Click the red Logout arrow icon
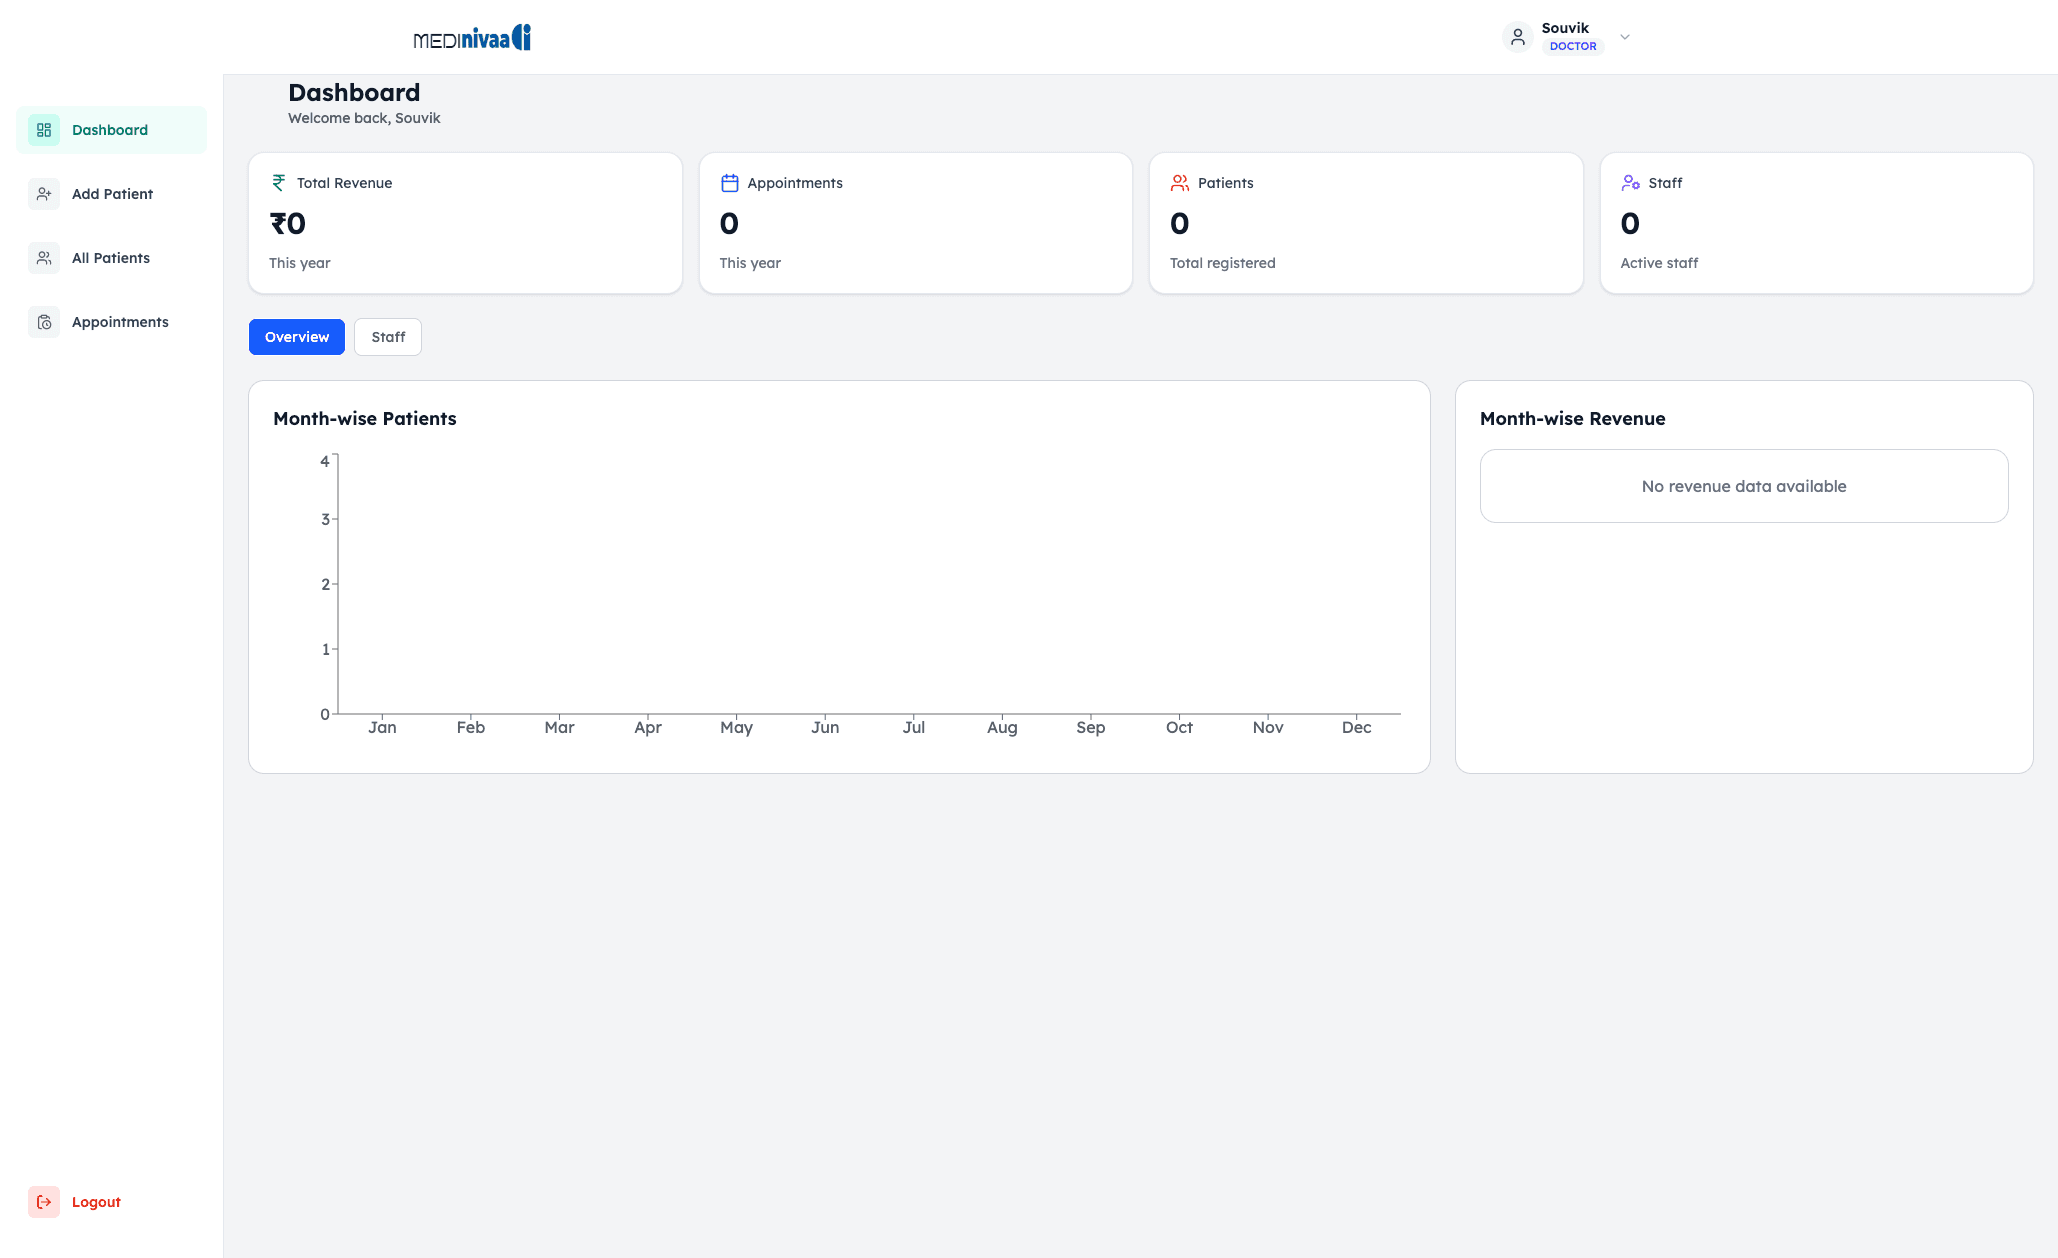Screen dimensions: 2058x1258 point(44,1202)
